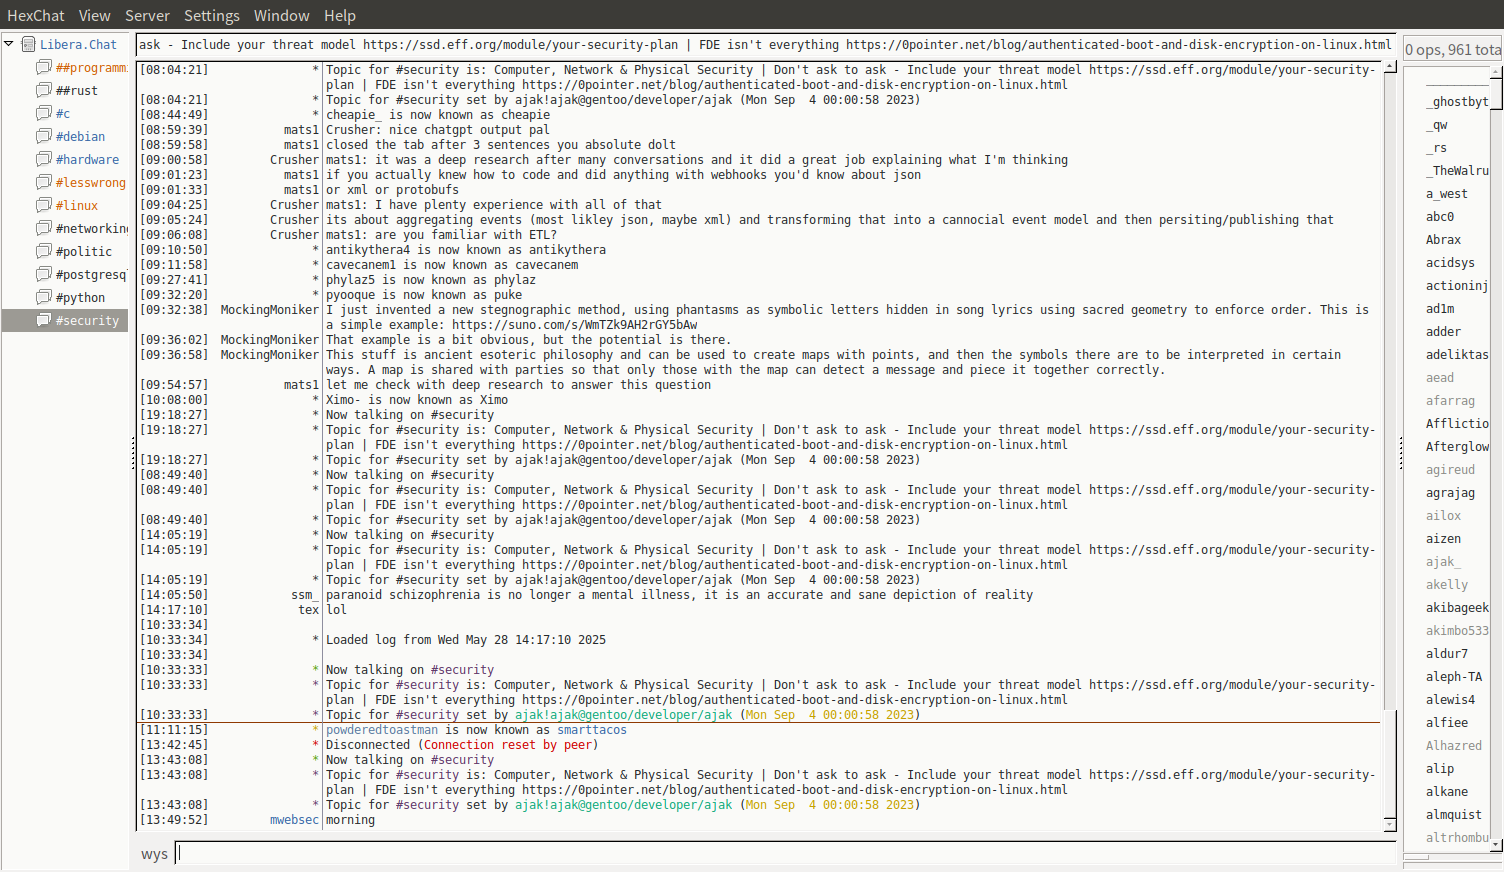Select user akibageek in the user list

pyautogui.click(x=1457, y=608)
